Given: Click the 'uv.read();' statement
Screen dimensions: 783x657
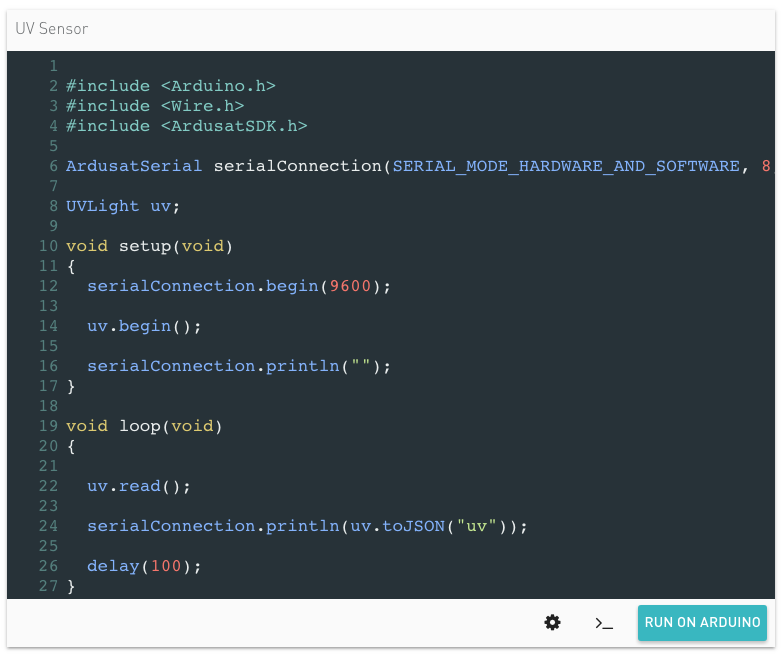Looking at the screenshot, I should pos(139,486).
